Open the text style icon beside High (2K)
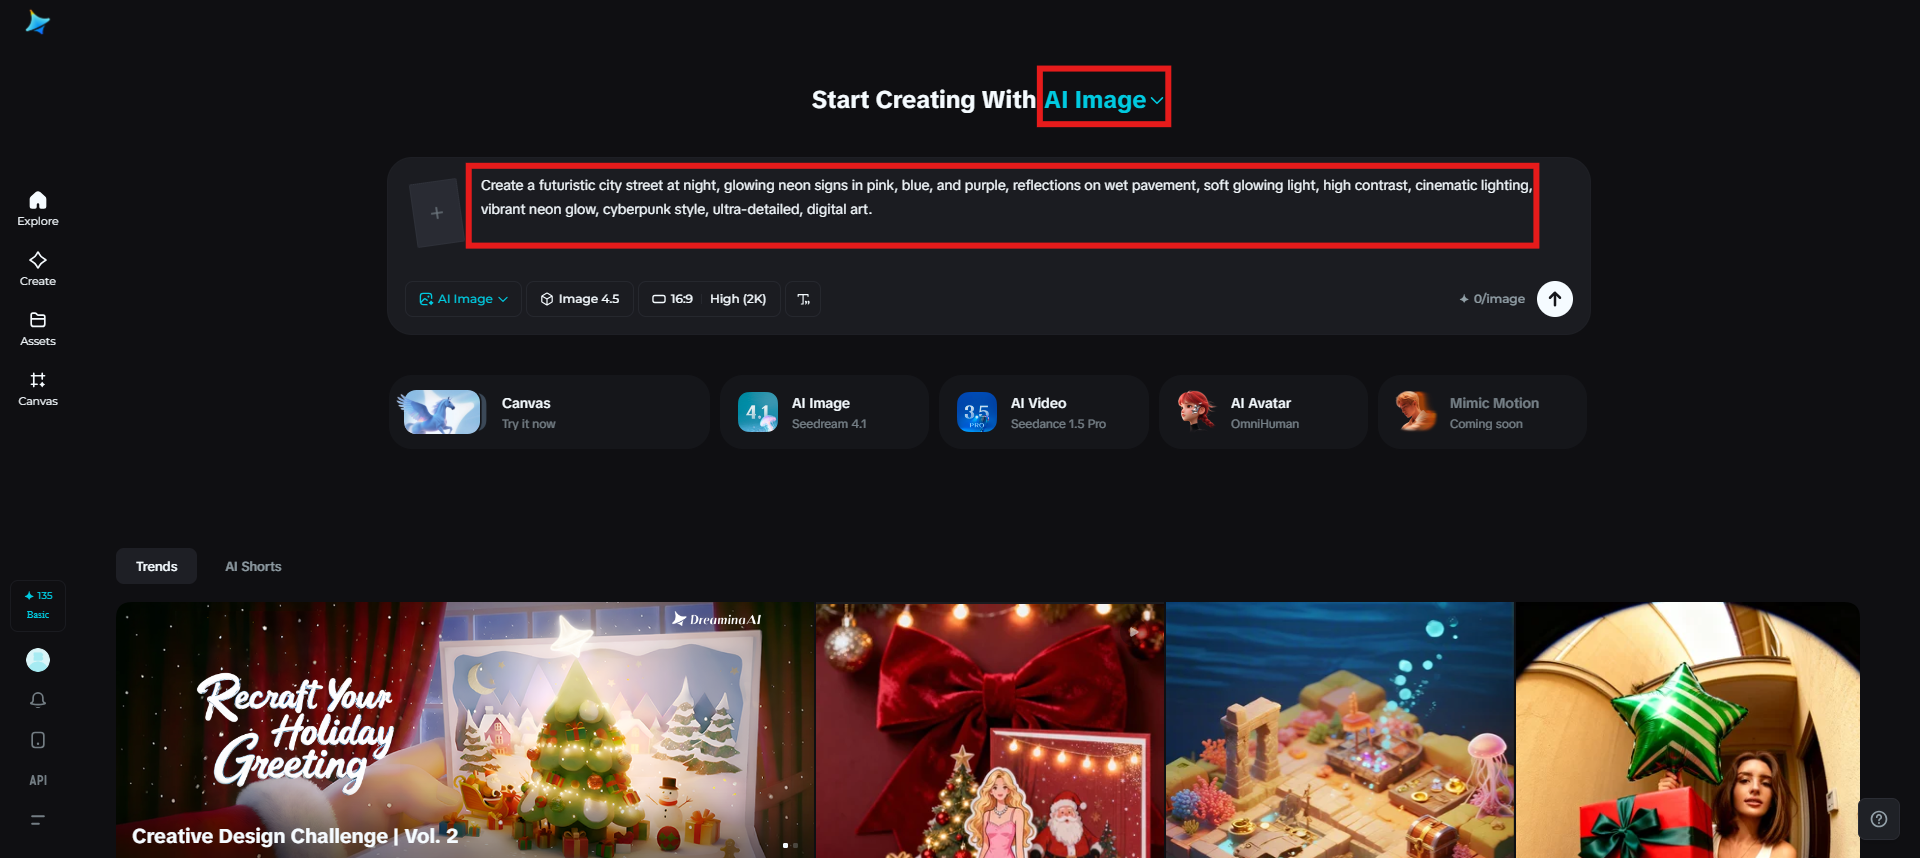1920x858 pixels. [803, 299]
